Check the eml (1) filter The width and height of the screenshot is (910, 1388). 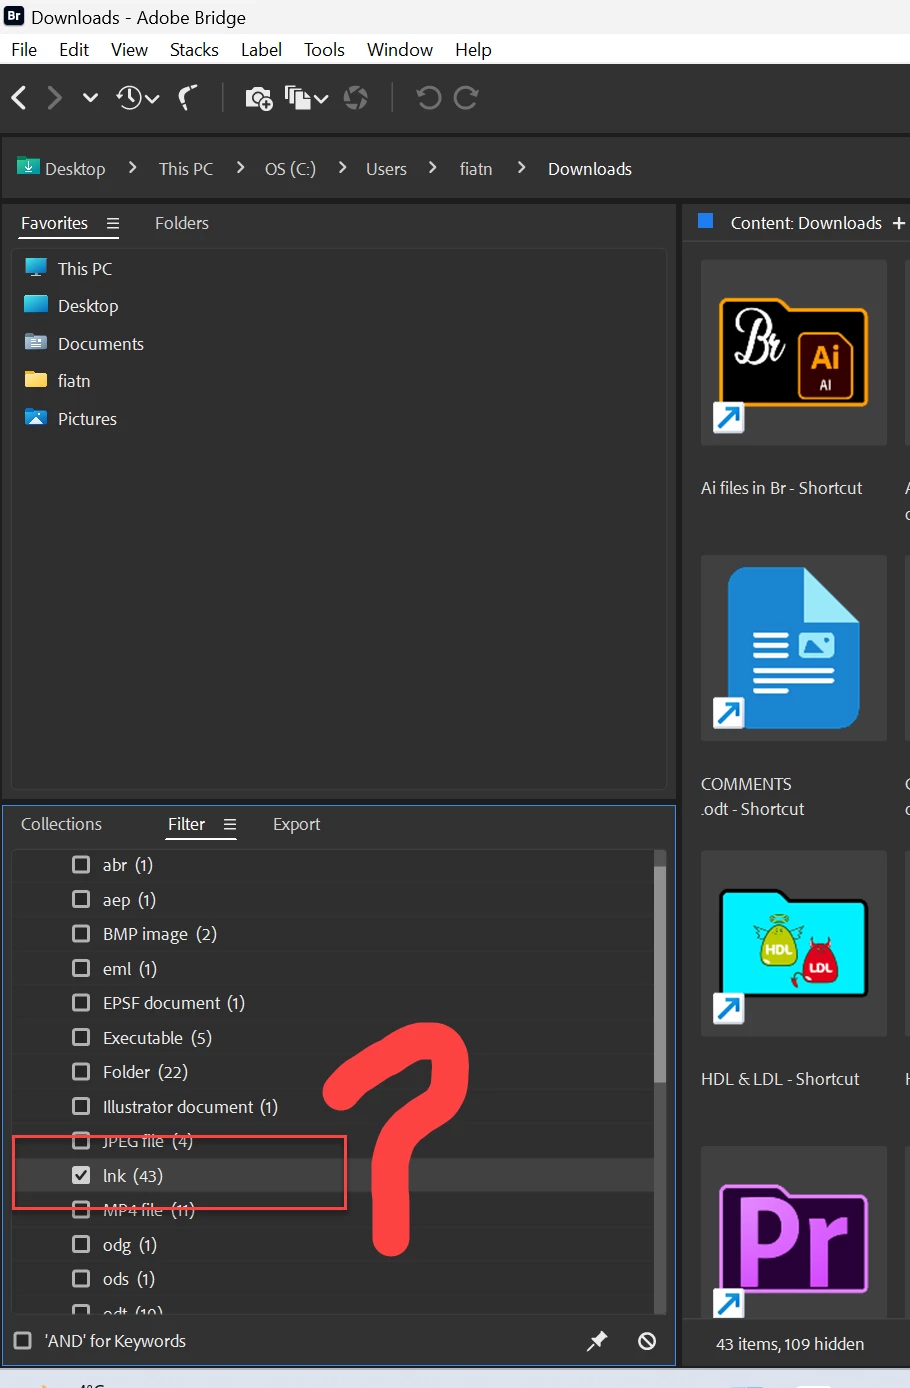(81, 968)
